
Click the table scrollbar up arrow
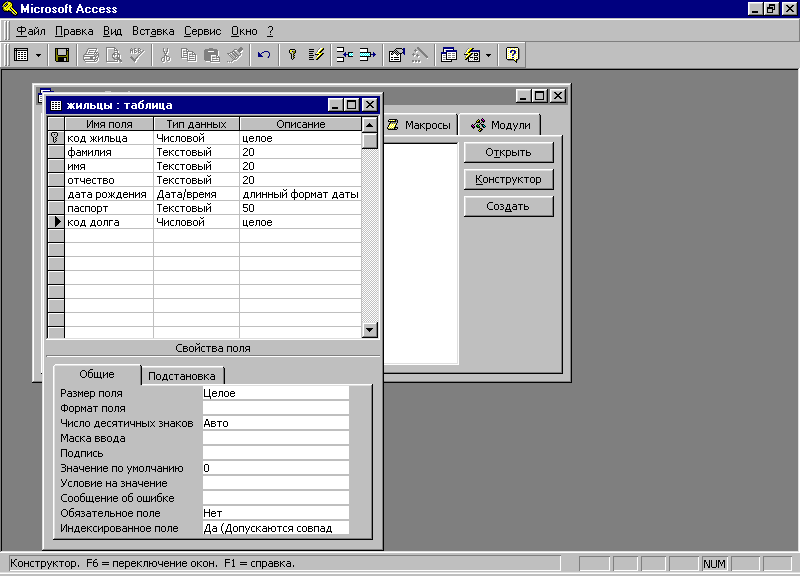click(369, 124)
